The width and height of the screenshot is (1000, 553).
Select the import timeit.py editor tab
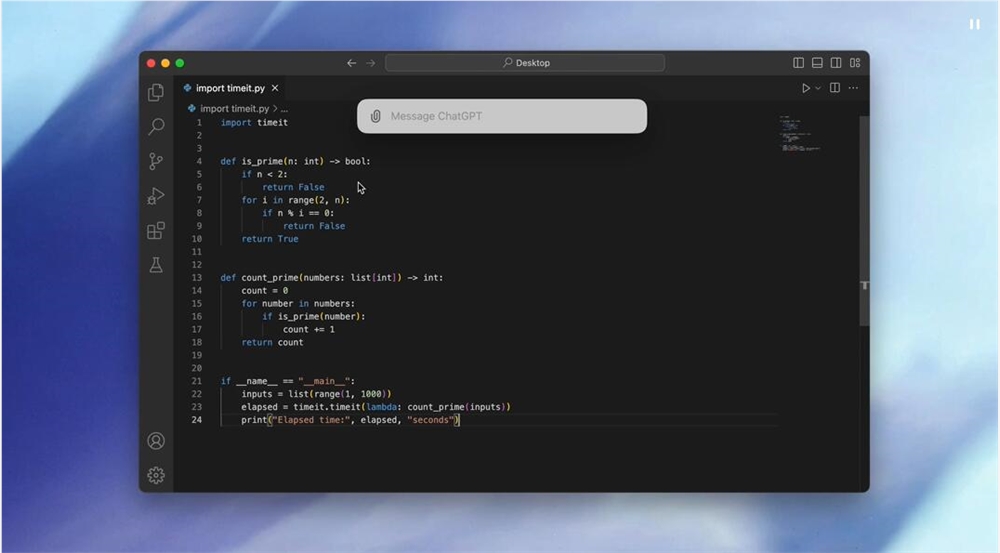[230, 88]
